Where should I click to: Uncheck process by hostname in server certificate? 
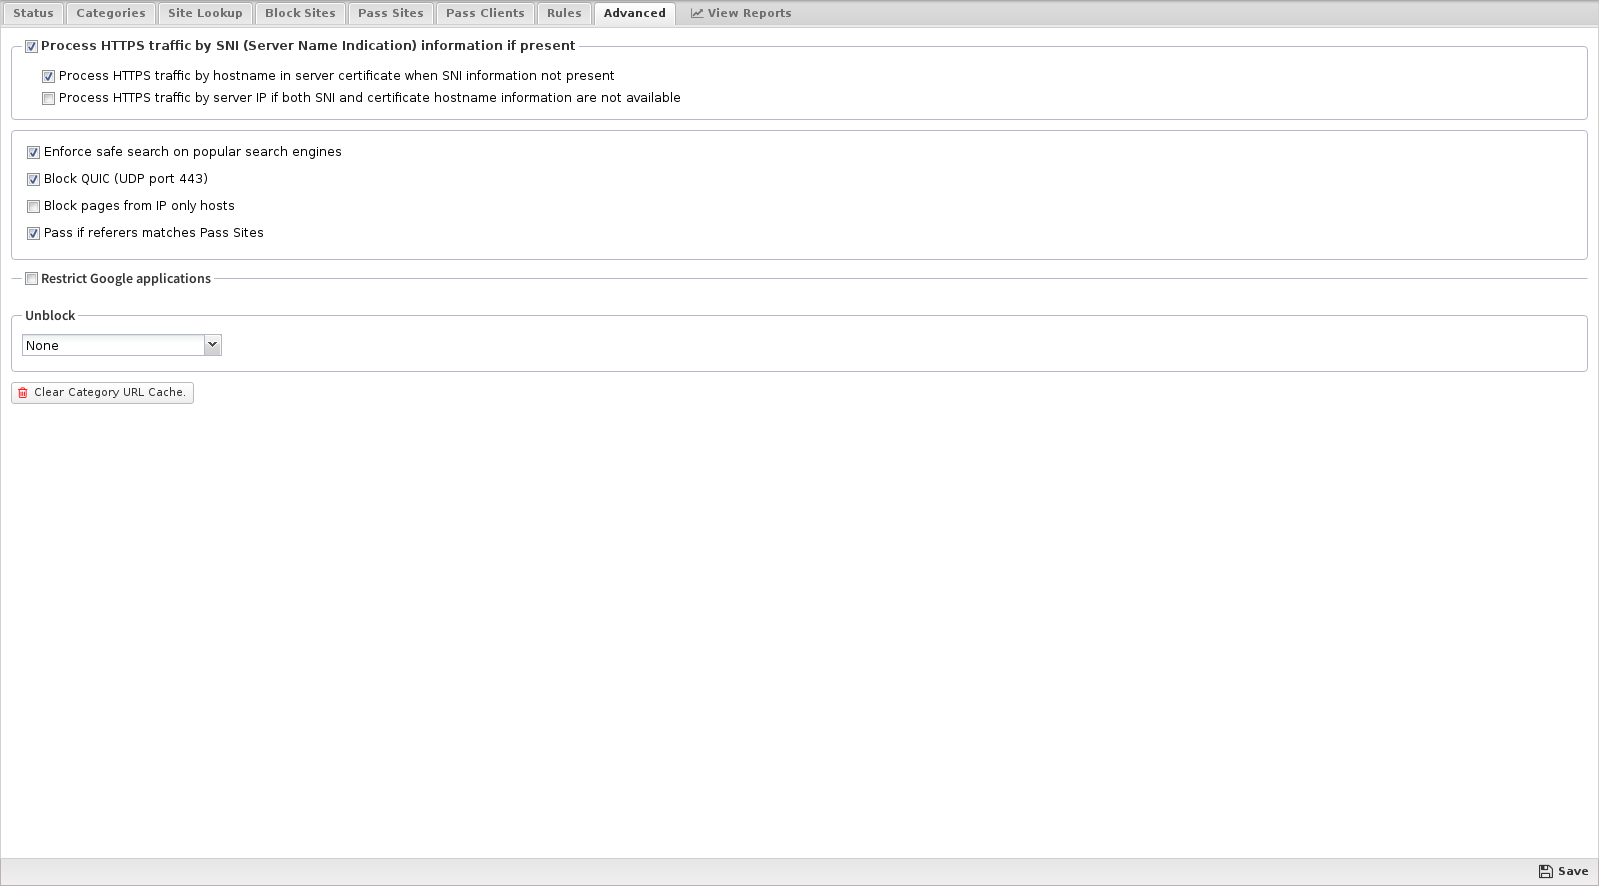click(x=49, y=77)
